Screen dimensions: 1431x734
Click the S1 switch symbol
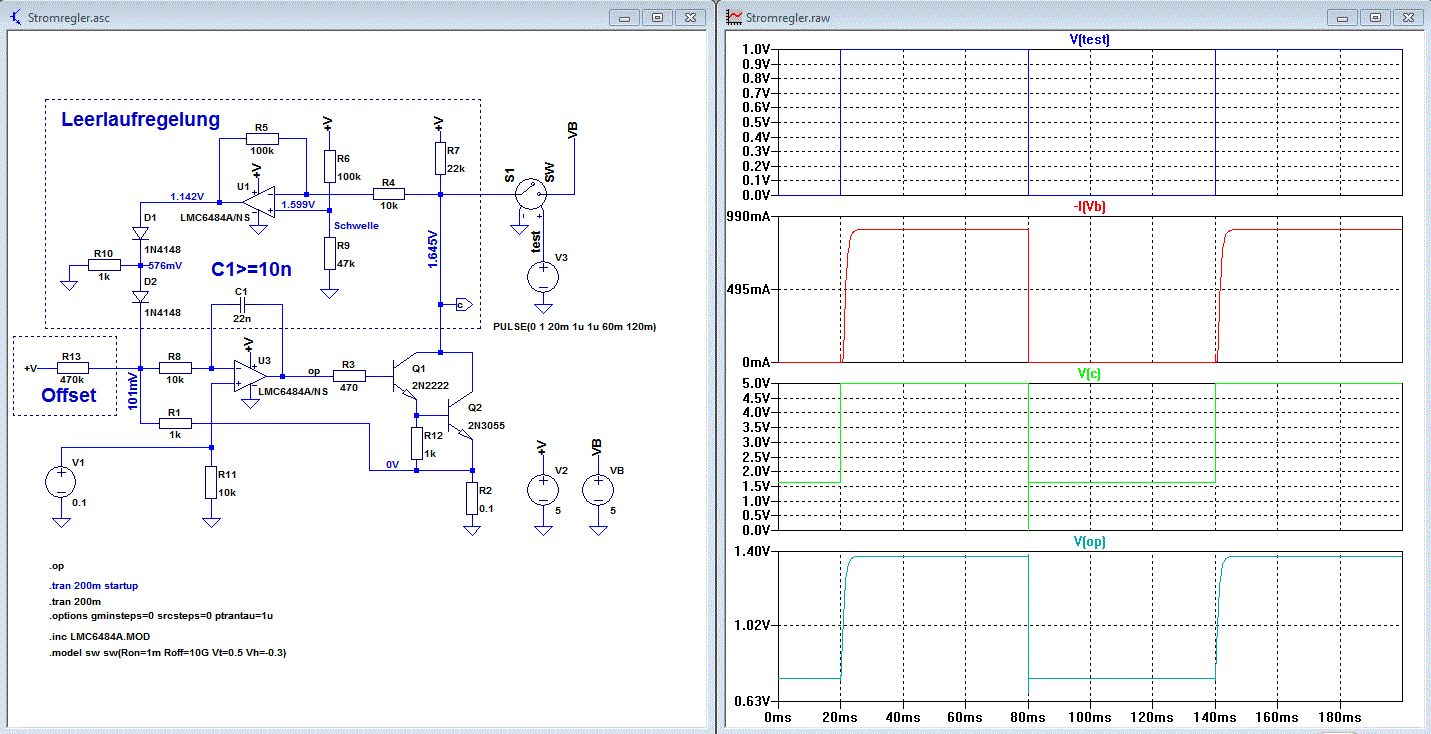coord(531,194)
